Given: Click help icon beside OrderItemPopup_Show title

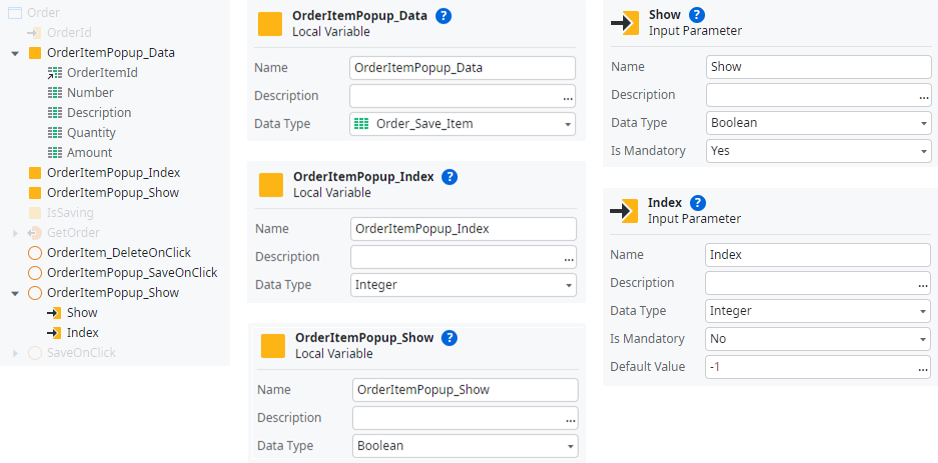Looking at the screenshot, I should click(x=449, y=338).
